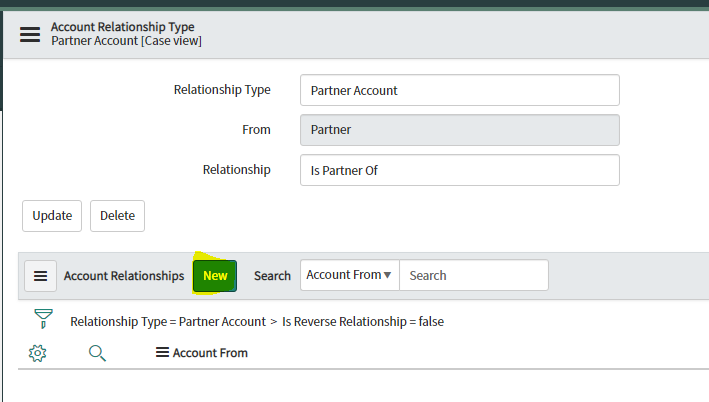This screenshot has width=709, height=402.
Task: Open the form context menu hamburger icon
Action: click(x=29, y=34)
